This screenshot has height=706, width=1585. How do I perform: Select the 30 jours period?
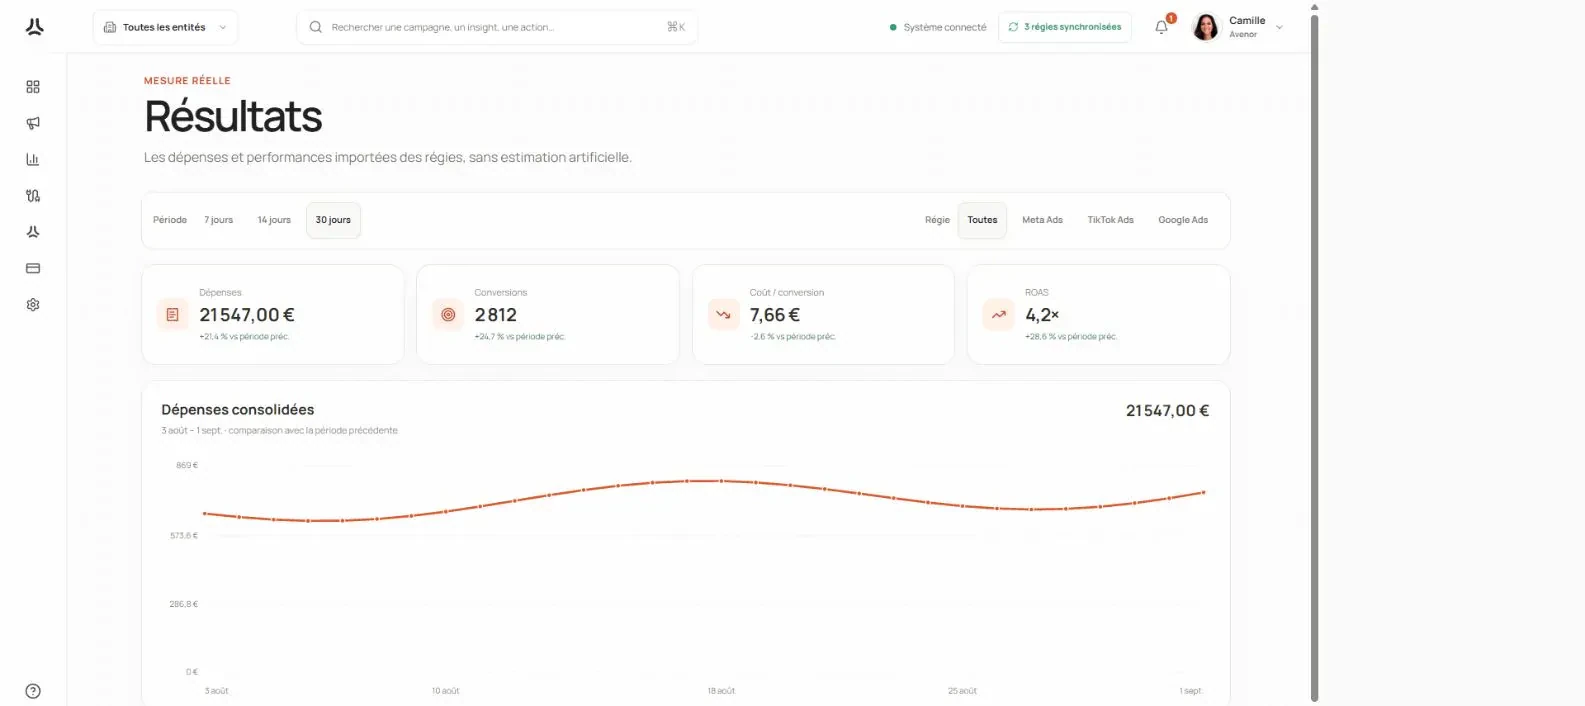click(333, 220)
